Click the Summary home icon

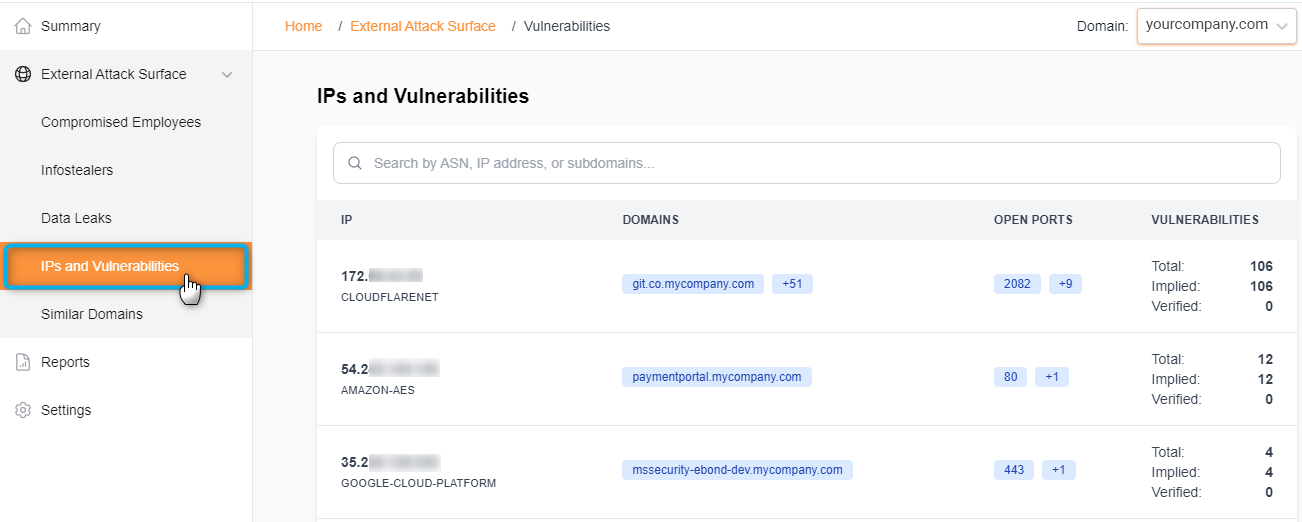[x=23, y=26]
